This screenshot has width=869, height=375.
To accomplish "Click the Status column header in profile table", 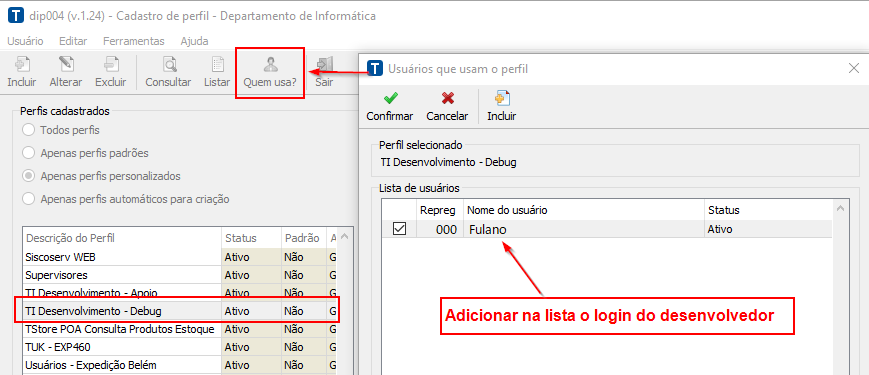I will [x=251, y=238].
